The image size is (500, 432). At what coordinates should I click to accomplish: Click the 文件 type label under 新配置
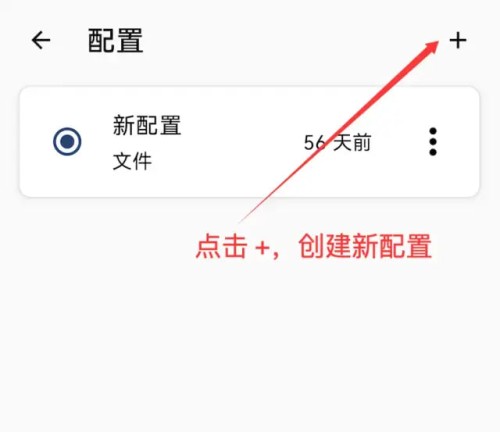pyautogui.click(x=132, y=161)
